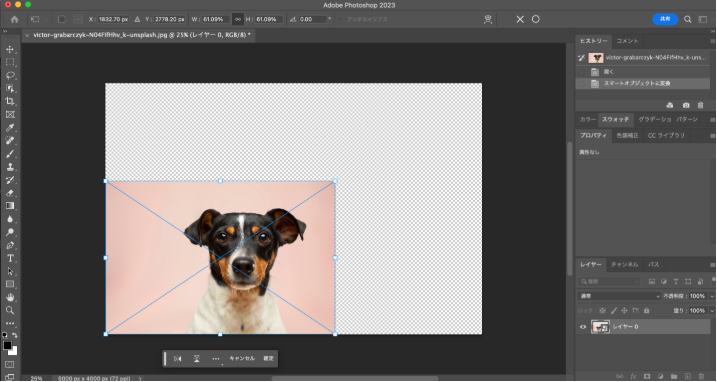Select the Lasso tool

click(x=10, y=75)
